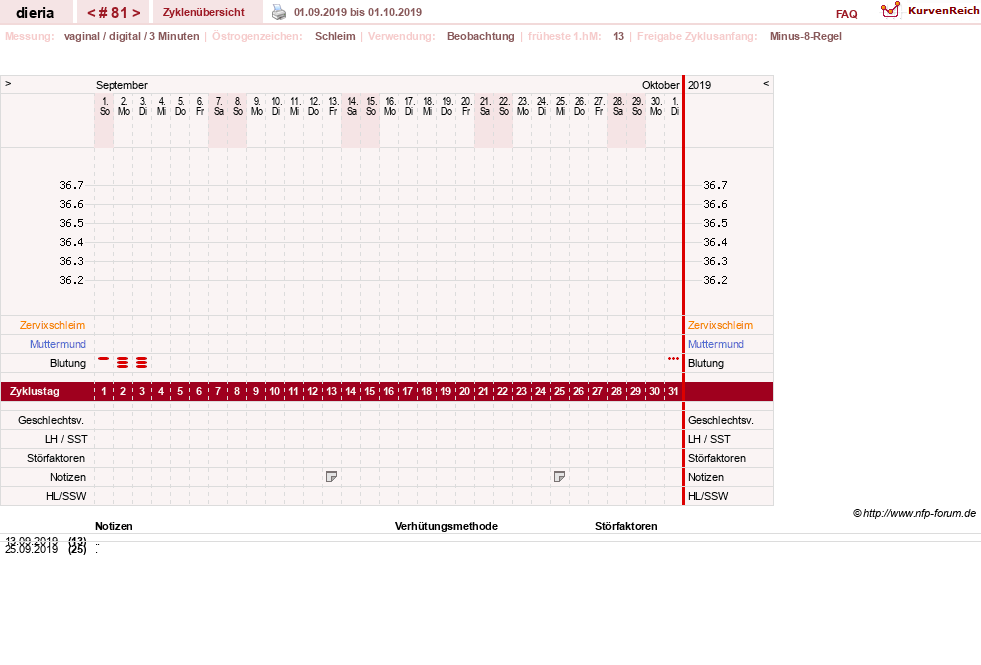Select cycle day 31 in Zyklustag bar
Viewport: 981px width, 665px height.
click(x=673, y=391)
